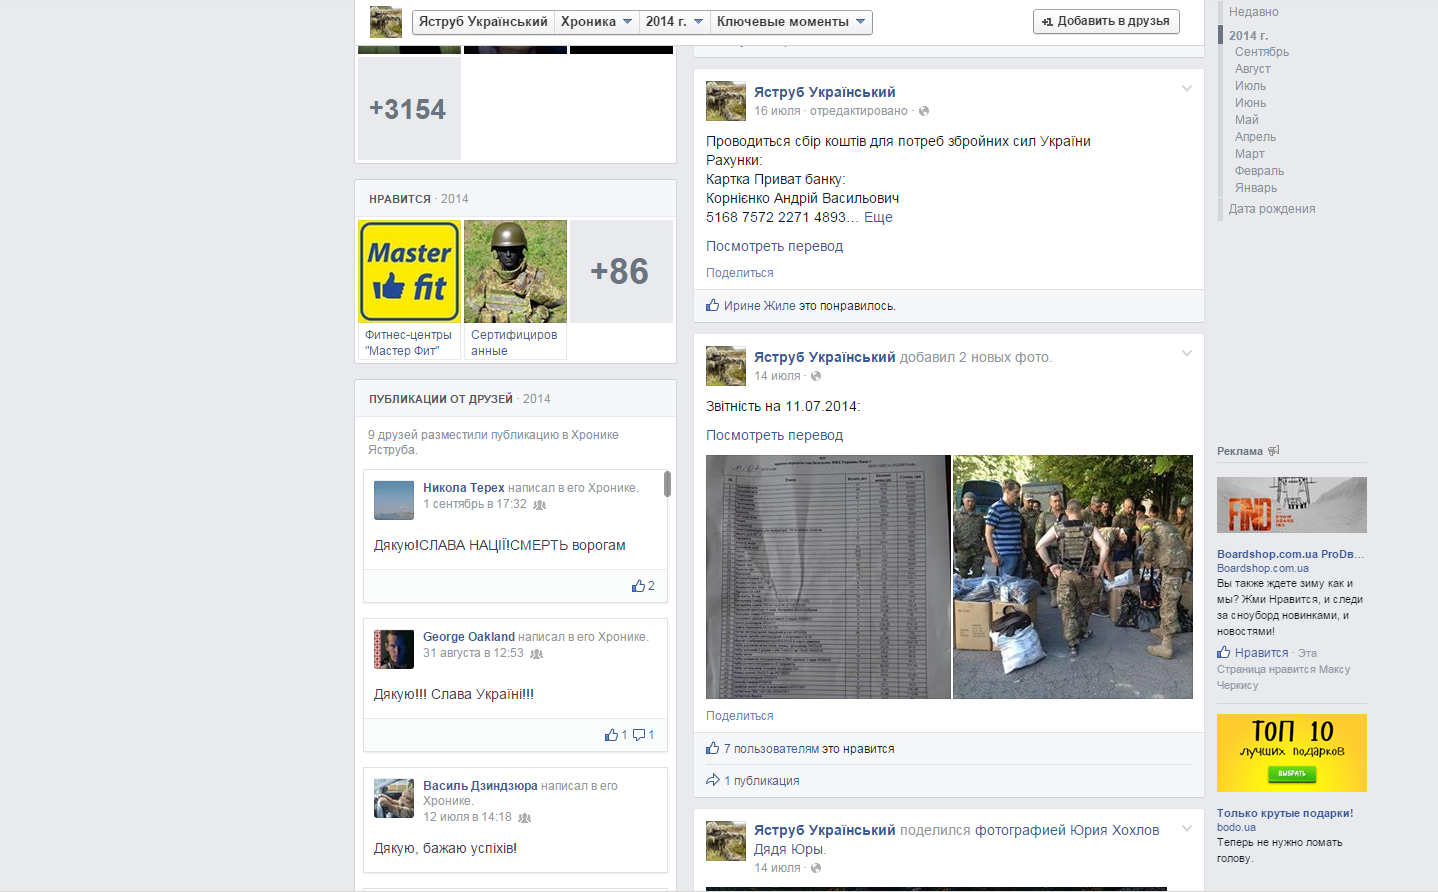1438x892 pixels.
Task: Click the profile avatar in the top bar
Action: click(x=386, y=22)
